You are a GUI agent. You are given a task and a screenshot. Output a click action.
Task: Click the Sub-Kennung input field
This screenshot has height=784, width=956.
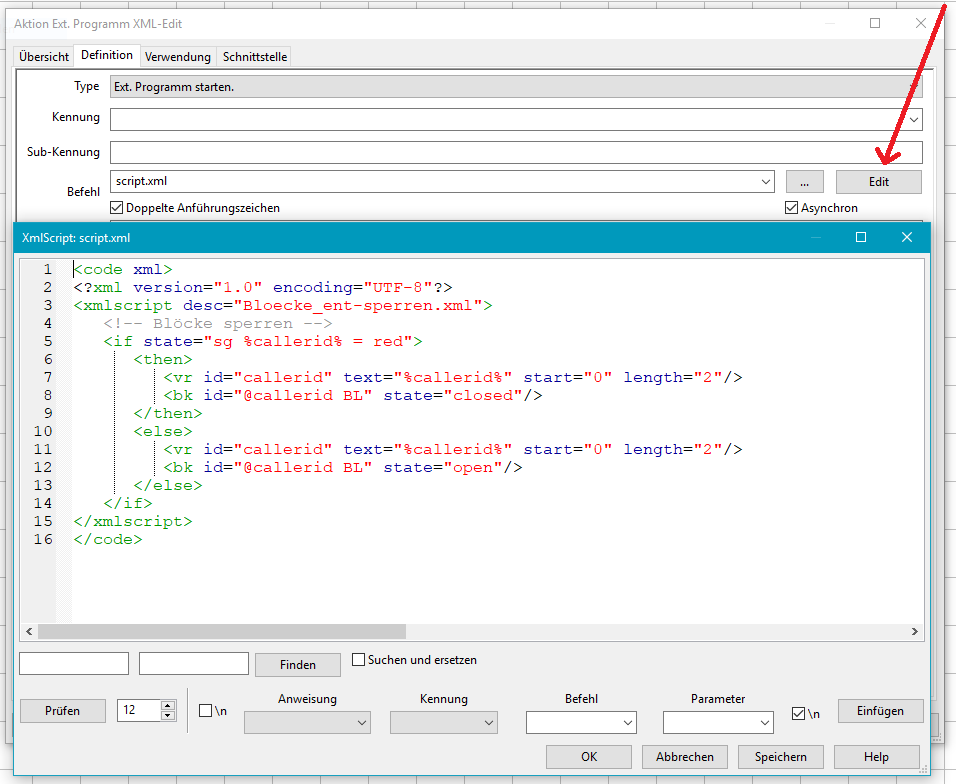point(515,152)
